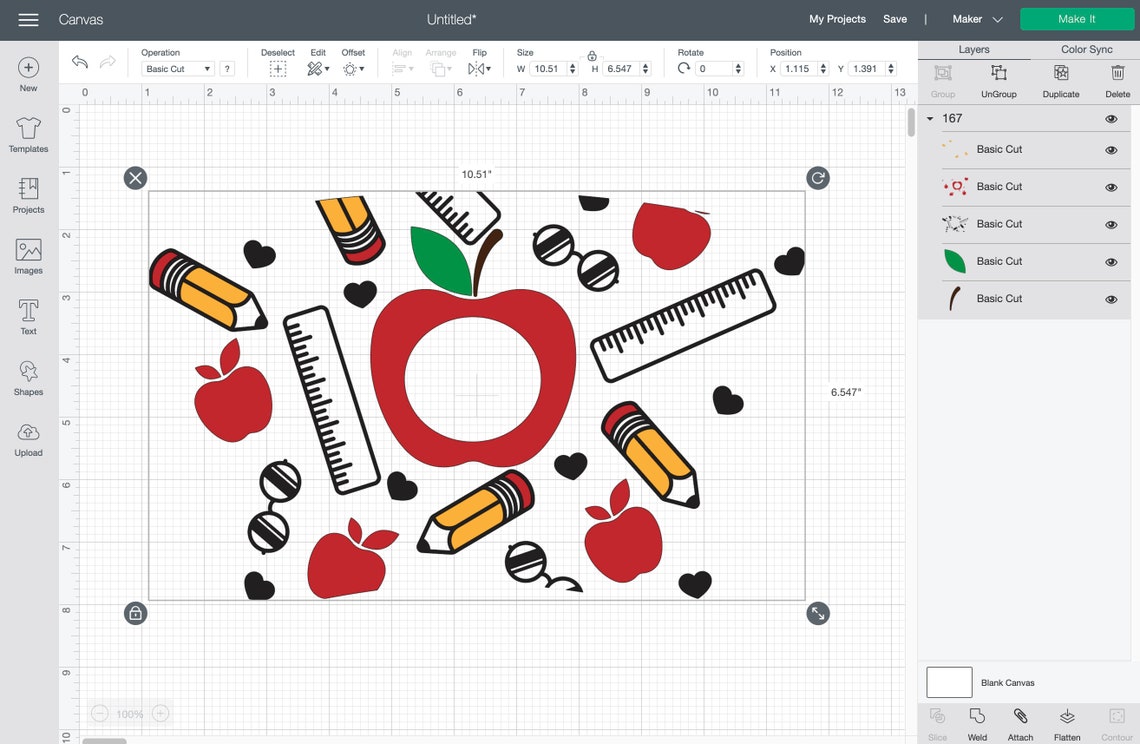Hide the orange dots Basic Cut layer
Viewport: 1140px width, 744px height.
(x=1111, y=150)
